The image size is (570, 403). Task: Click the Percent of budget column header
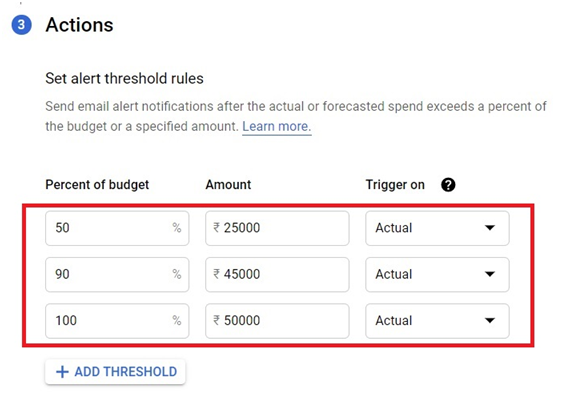97,185
